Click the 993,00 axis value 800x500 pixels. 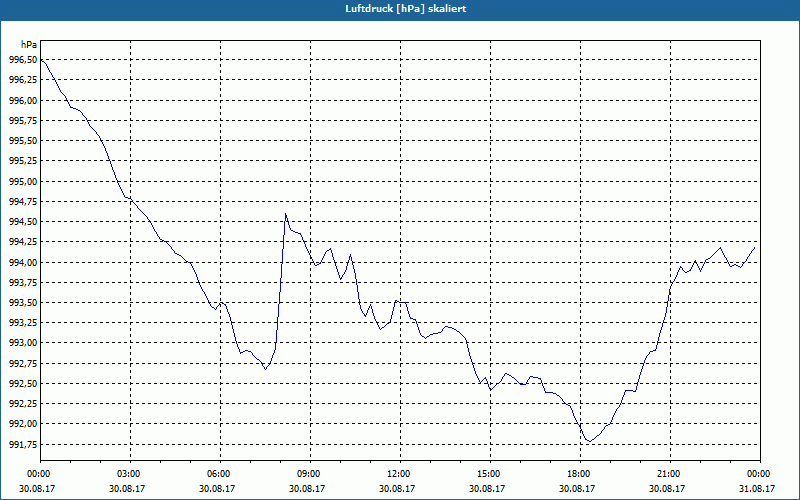click(x=23, y=343)
